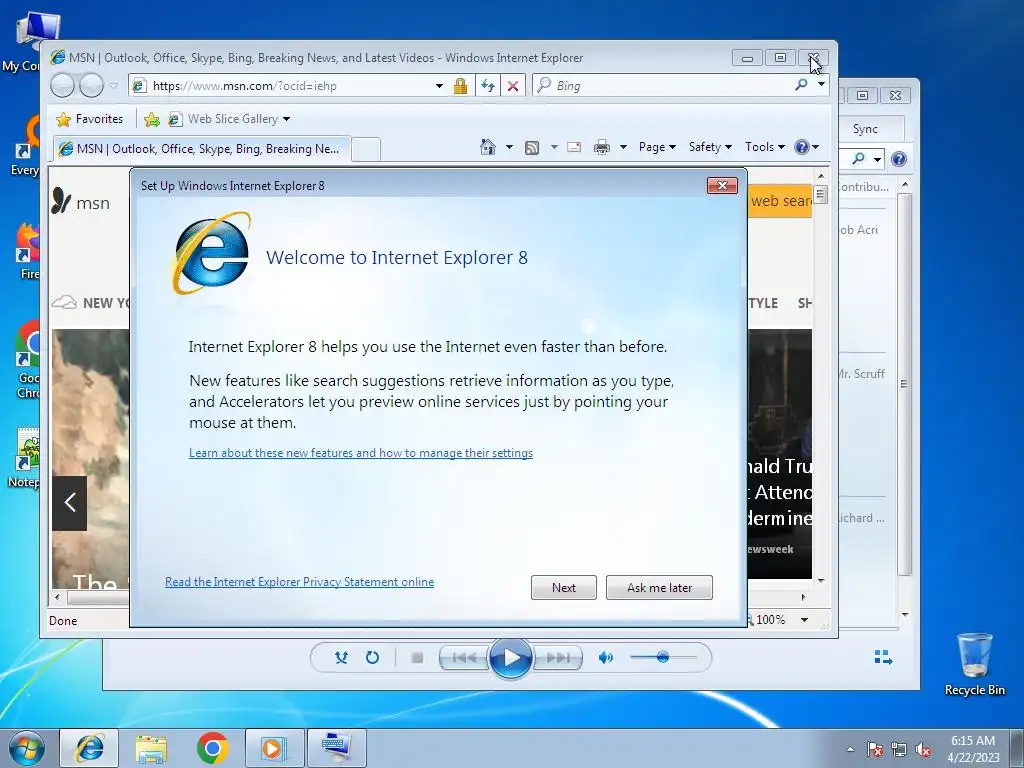Click the msn logo on the page
This screenshot has height=768, width=1024.
[x=81, y=202]
